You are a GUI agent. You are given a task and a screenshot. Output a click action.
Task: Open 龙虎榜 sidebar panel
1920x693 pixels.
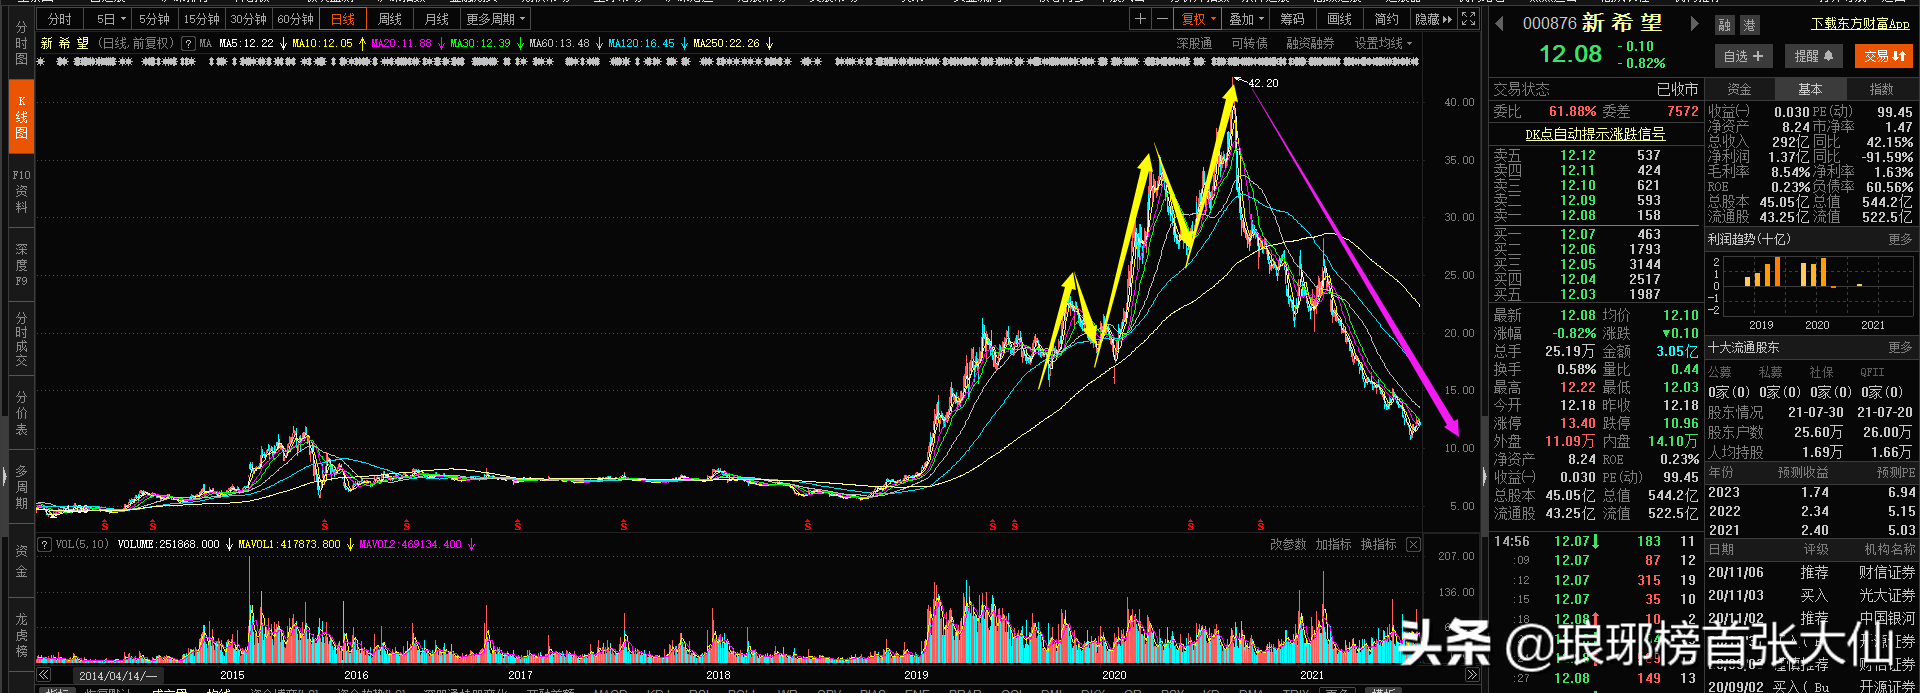[21, 635]
